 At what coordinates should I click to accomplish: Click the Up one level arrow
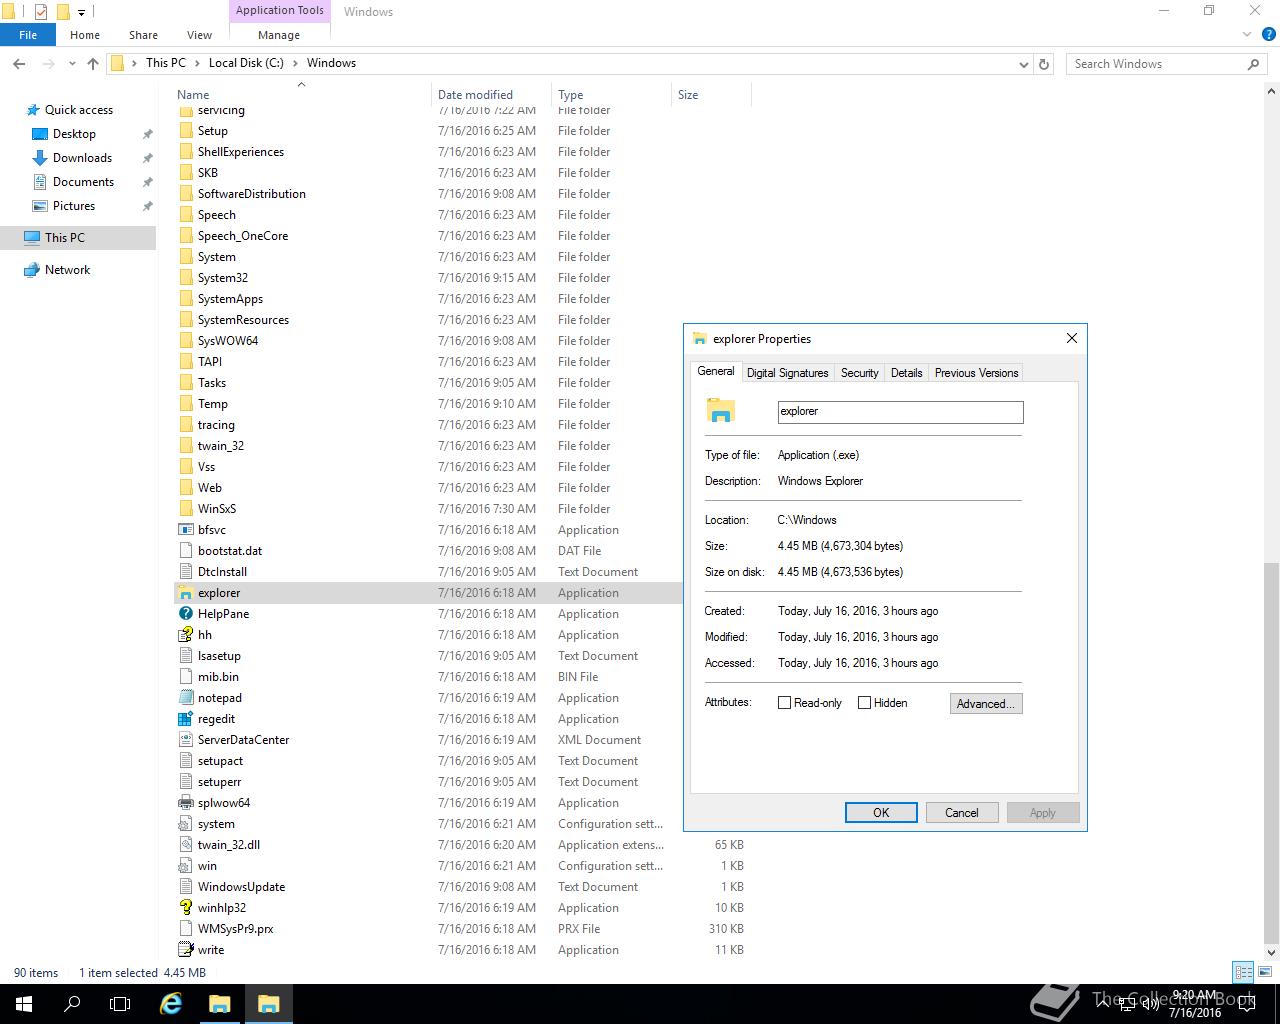(x=93, y=63)
